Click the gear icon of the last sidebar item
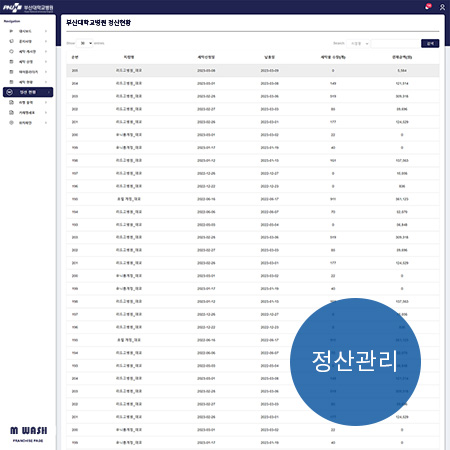450x450 pixels. pyautogui.click(x=11, y=123)
